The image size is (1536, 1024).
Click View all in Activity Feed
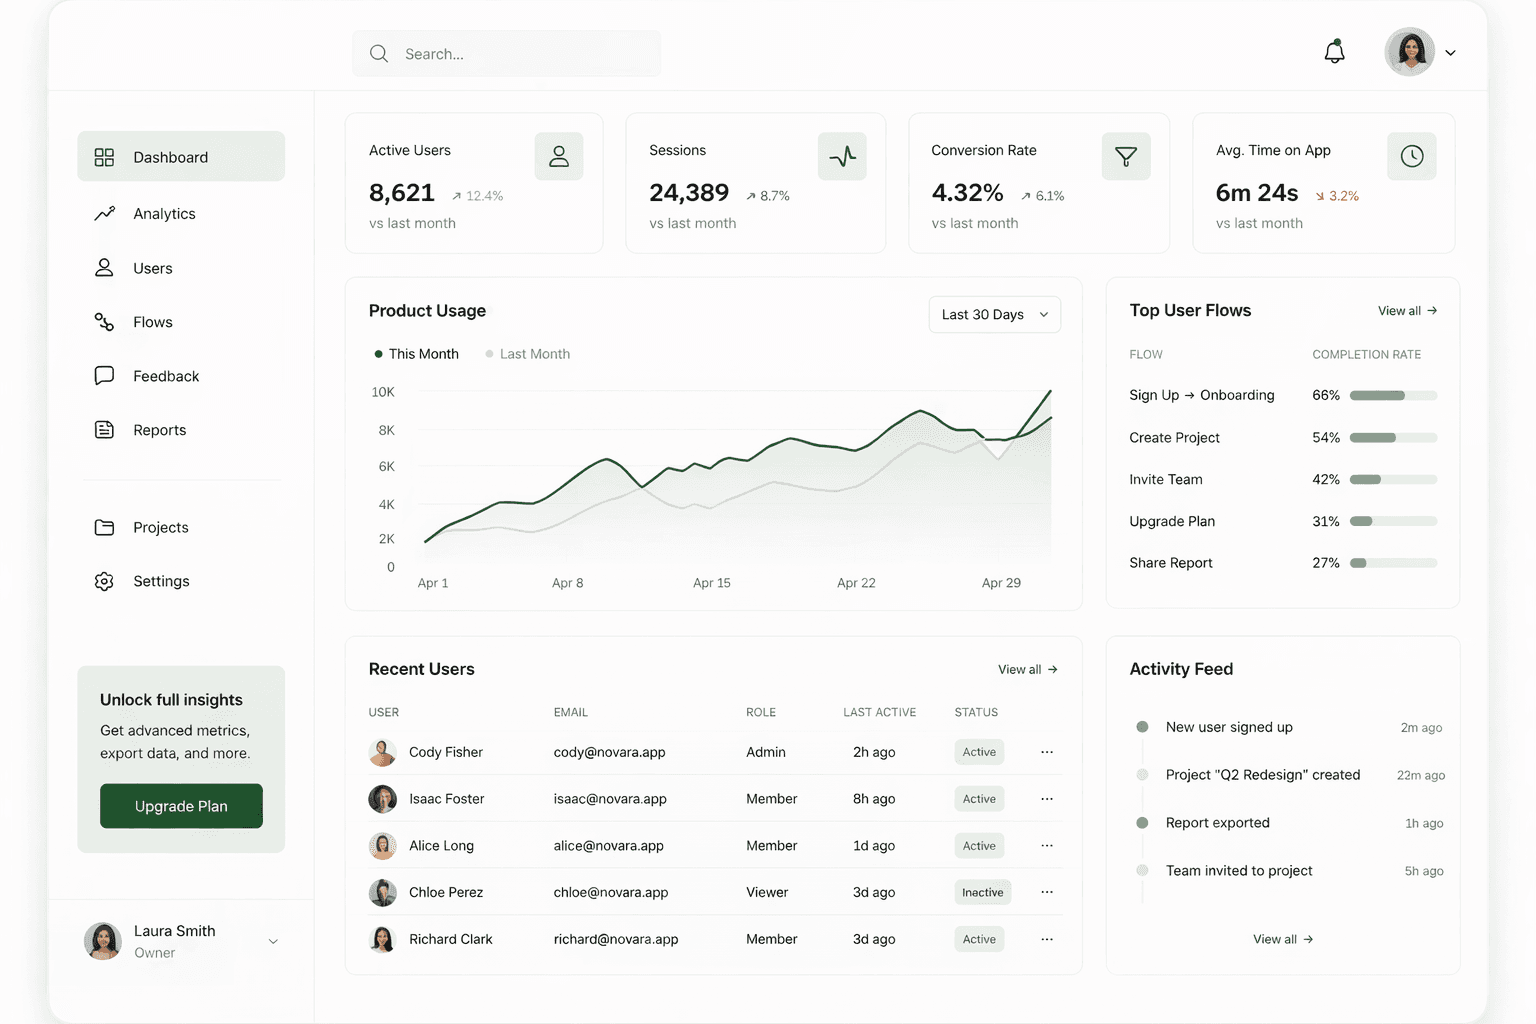tap(1283, 940)
